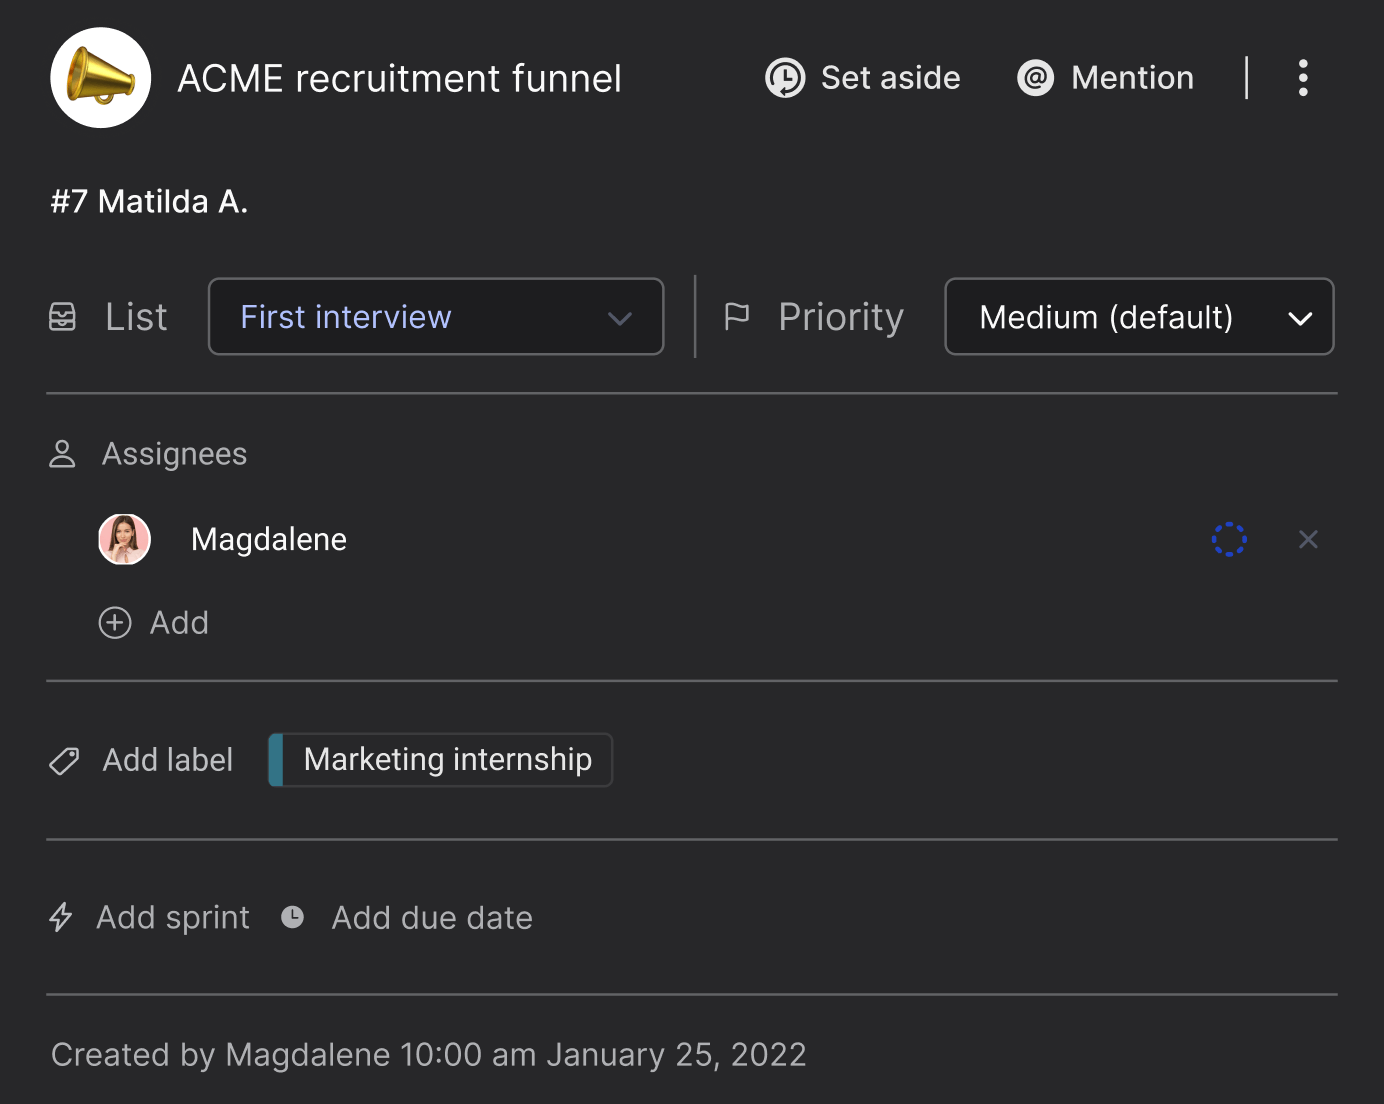Click the List inbox icon
1384x1104 pixels.
tap(63, 316)
